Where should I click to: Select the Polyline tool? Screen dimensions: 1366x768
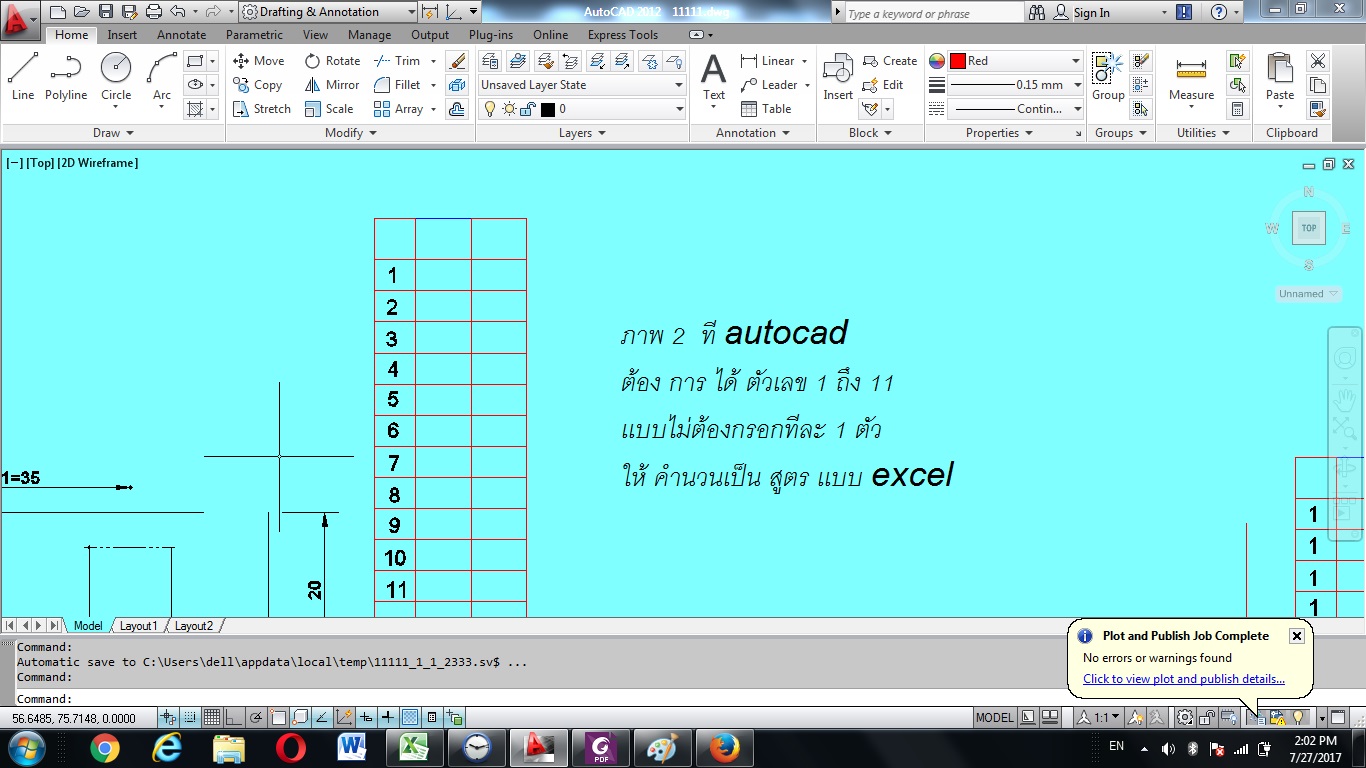coord(66,76)
